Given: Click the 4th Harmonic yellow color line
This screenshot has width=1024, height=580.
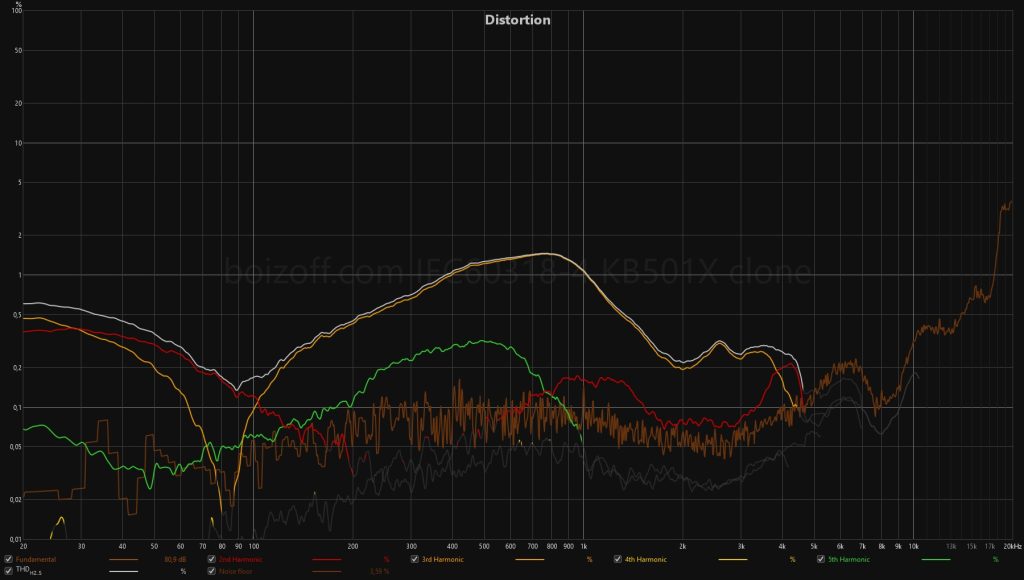Looking at the screenshot, I should [733, 560].
